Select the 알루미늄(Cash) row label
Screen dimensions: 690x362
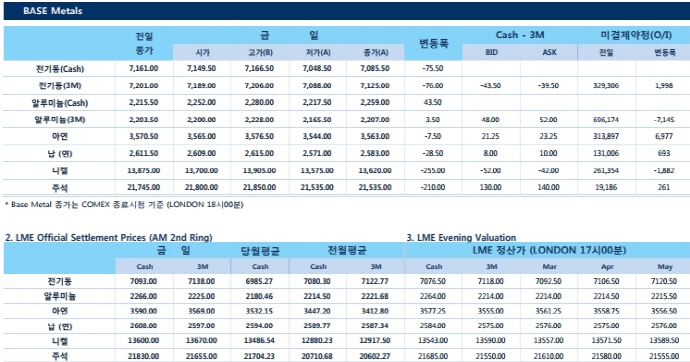click(60, 103)
